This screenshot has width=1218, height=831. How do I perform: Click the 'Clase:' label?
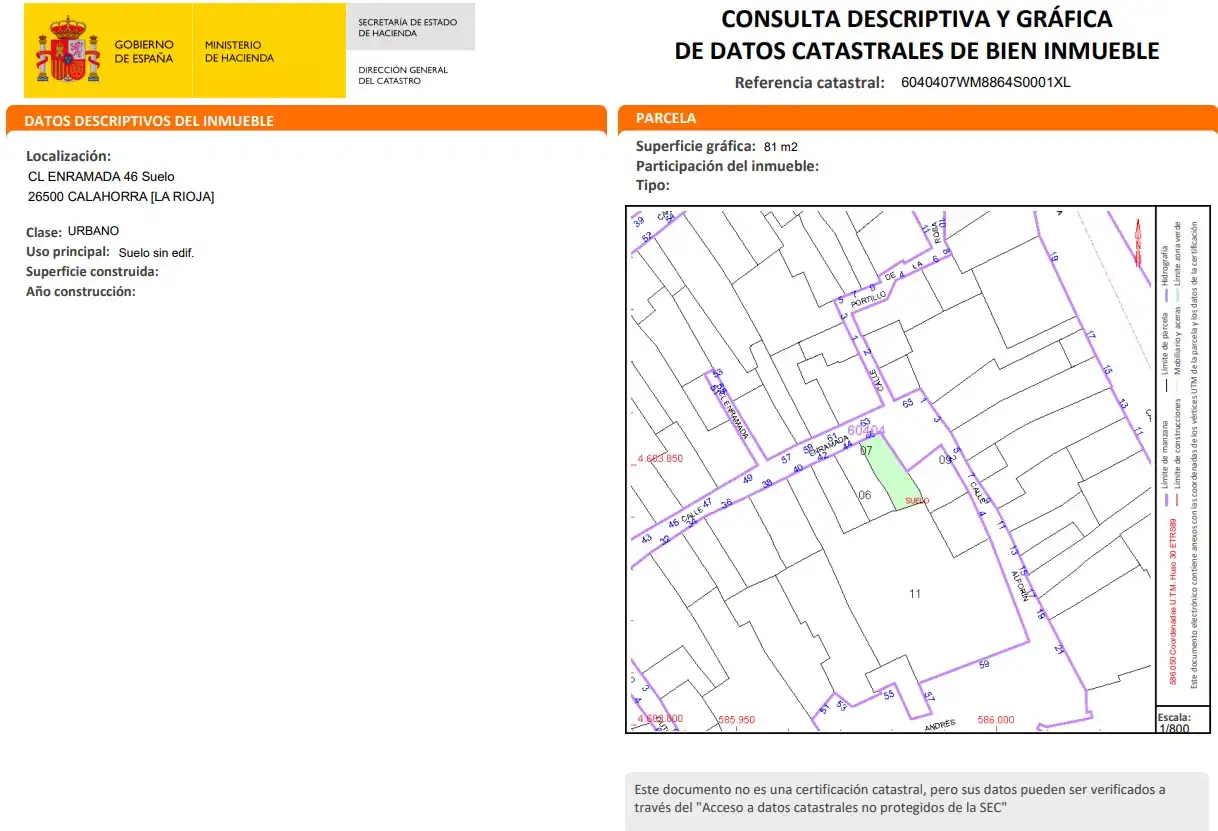[44, 232]
